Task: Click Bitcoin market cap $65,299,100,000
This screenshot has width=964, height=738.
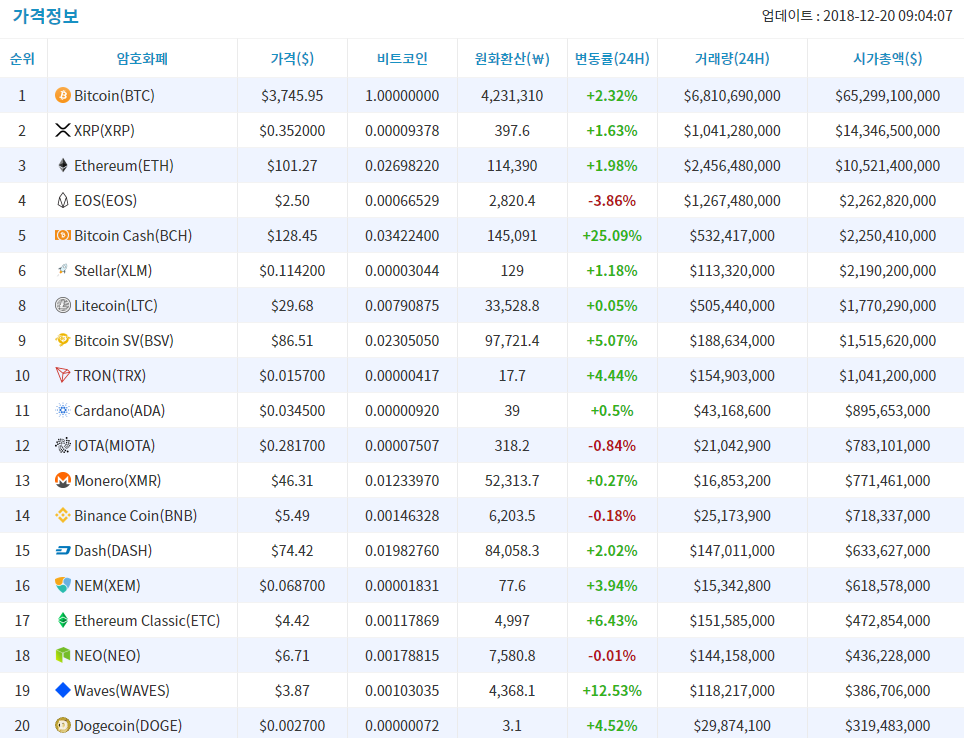Action: click(x=888, y=96)
